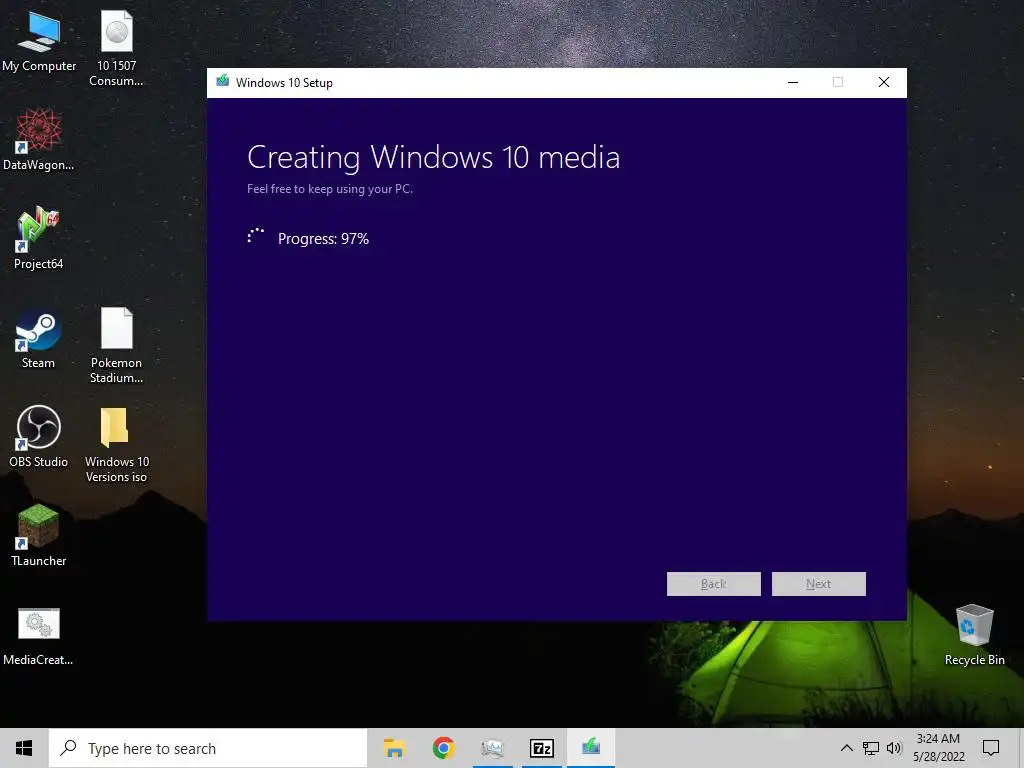Open 7-Zip from the taskbar
This screenshot has width=1024, height=768.
point(542,748)
